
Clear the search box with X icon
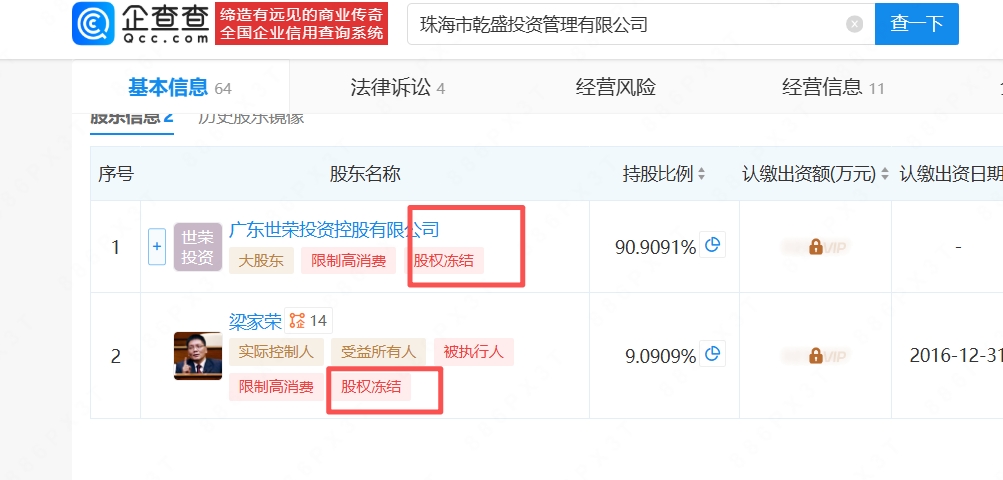pos(855,24)
